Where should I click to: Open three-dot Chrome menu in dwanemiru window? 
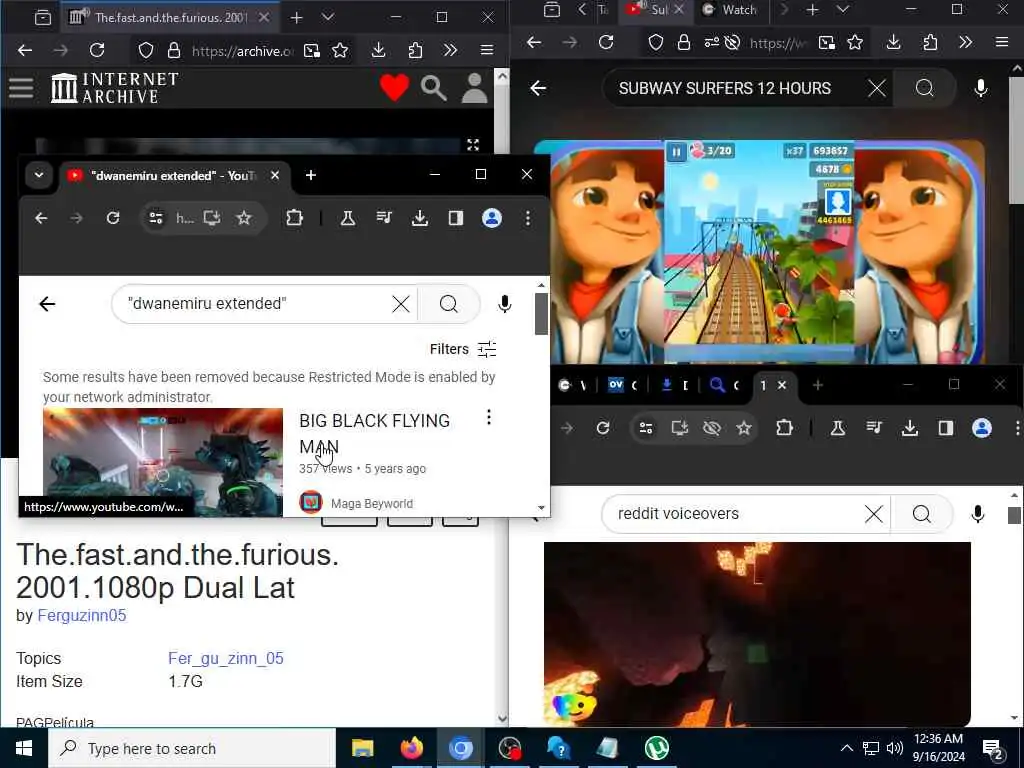click(x=528, y=218)
